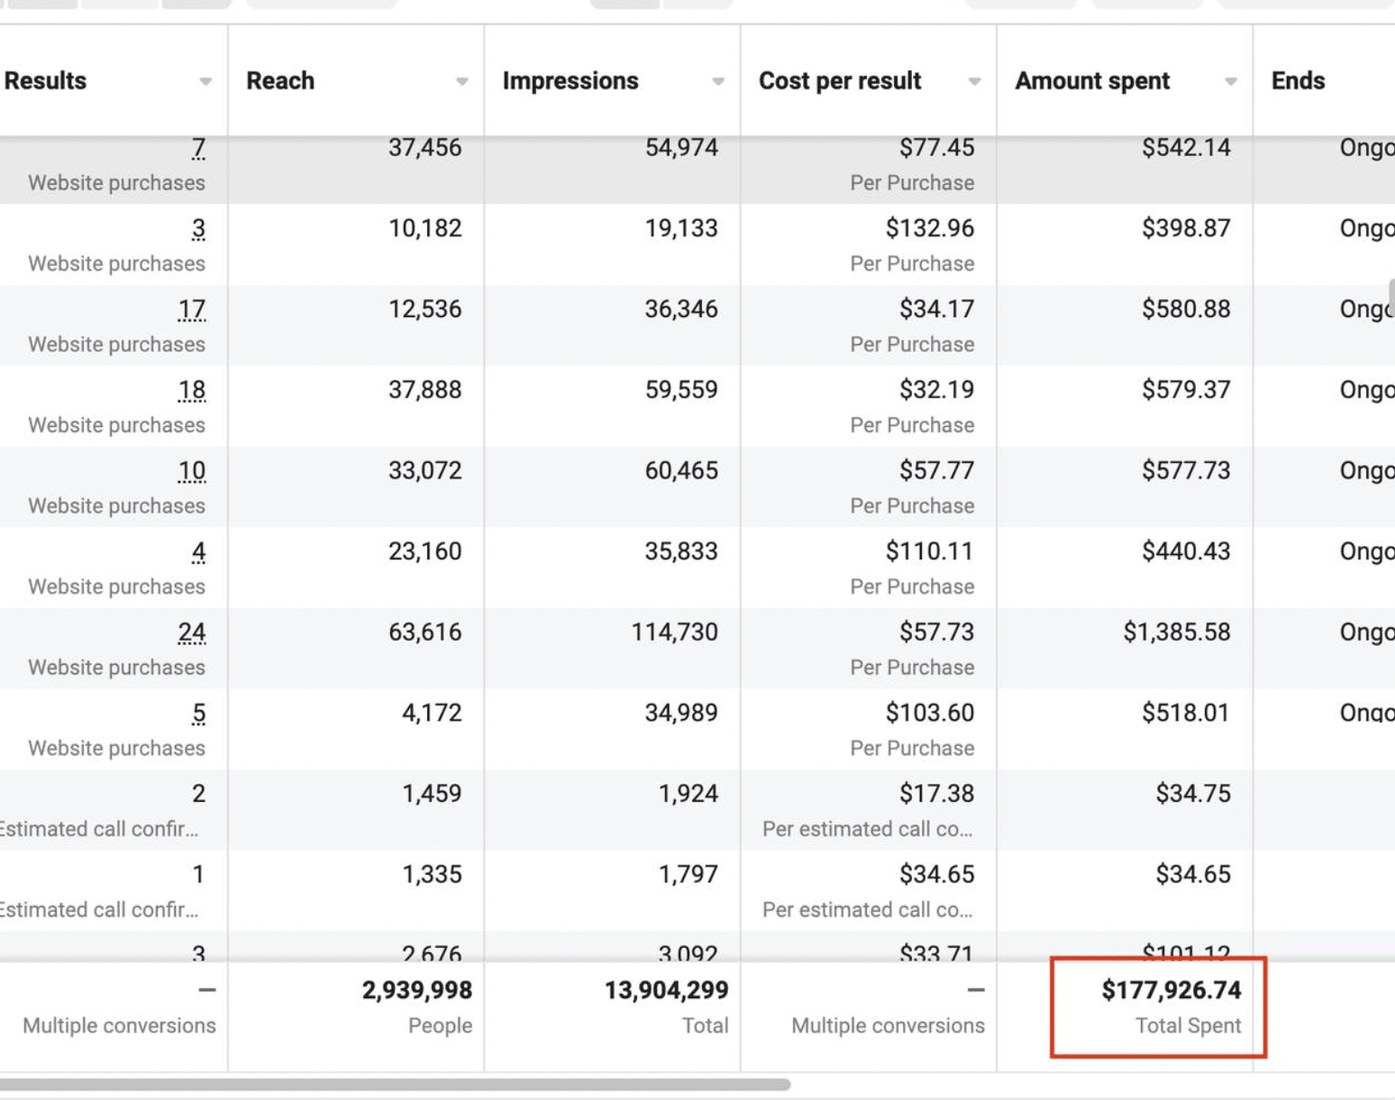Select the amount spent $580.88
Viewport: 1395px width, 1100px height.
click(x=1186, y=310)
